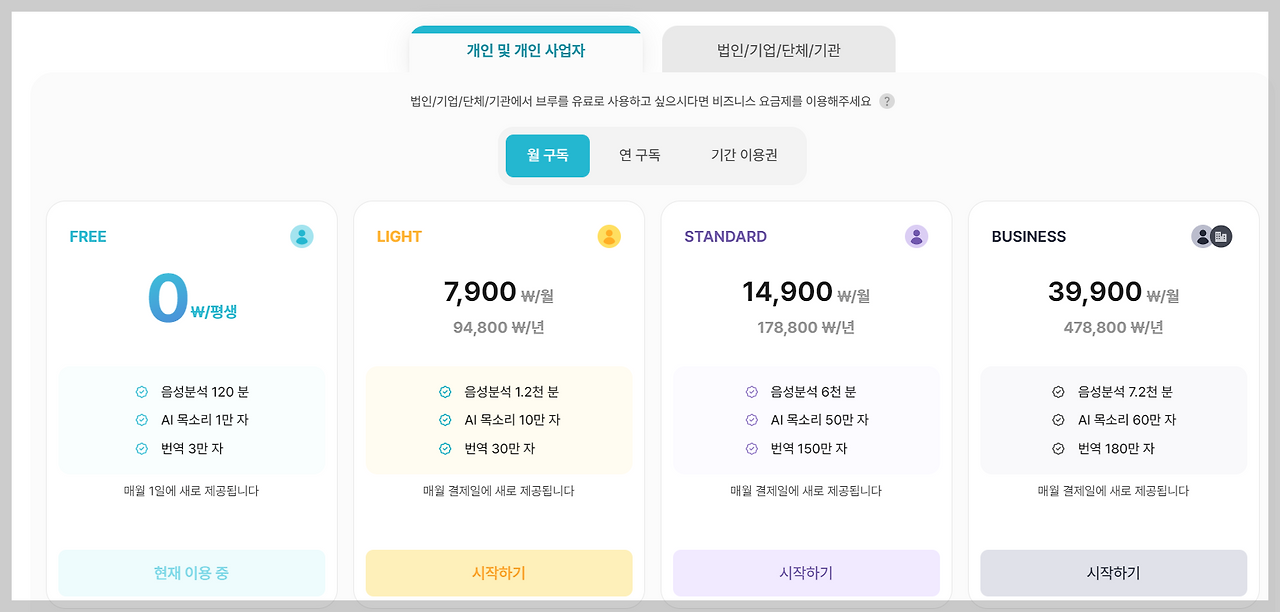
Task: Click 시작하기 on the BUSINESS plan
Action: (x=1113, y=573)
